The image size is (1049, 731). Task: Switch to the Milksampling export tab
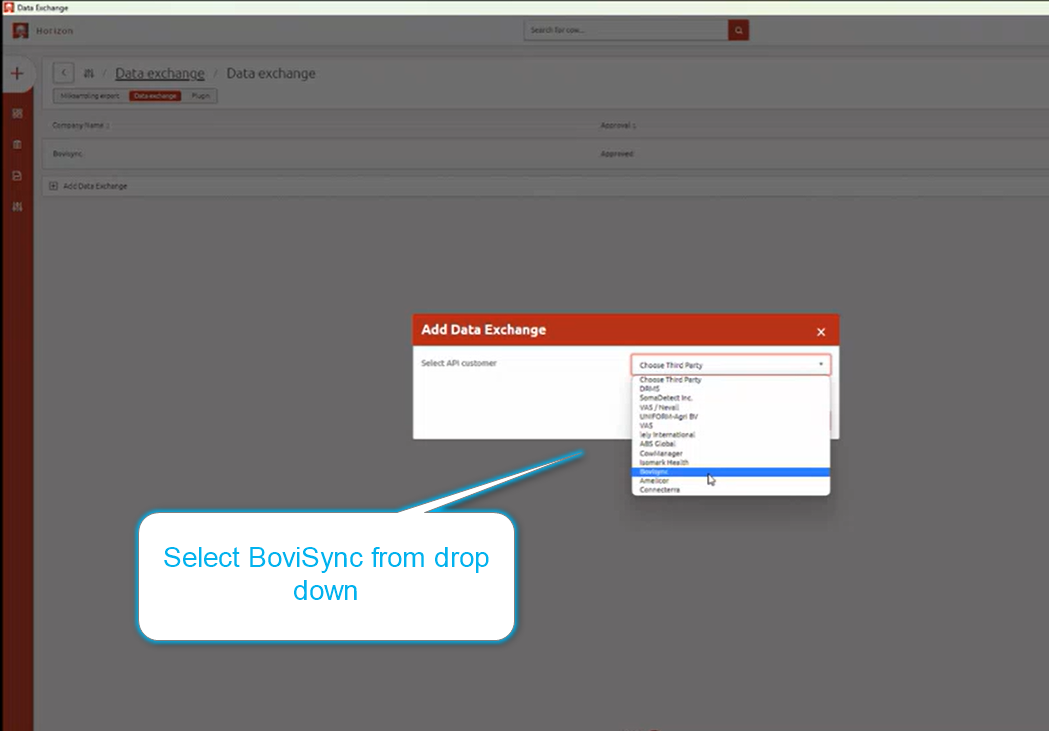(x=90, y=96)
